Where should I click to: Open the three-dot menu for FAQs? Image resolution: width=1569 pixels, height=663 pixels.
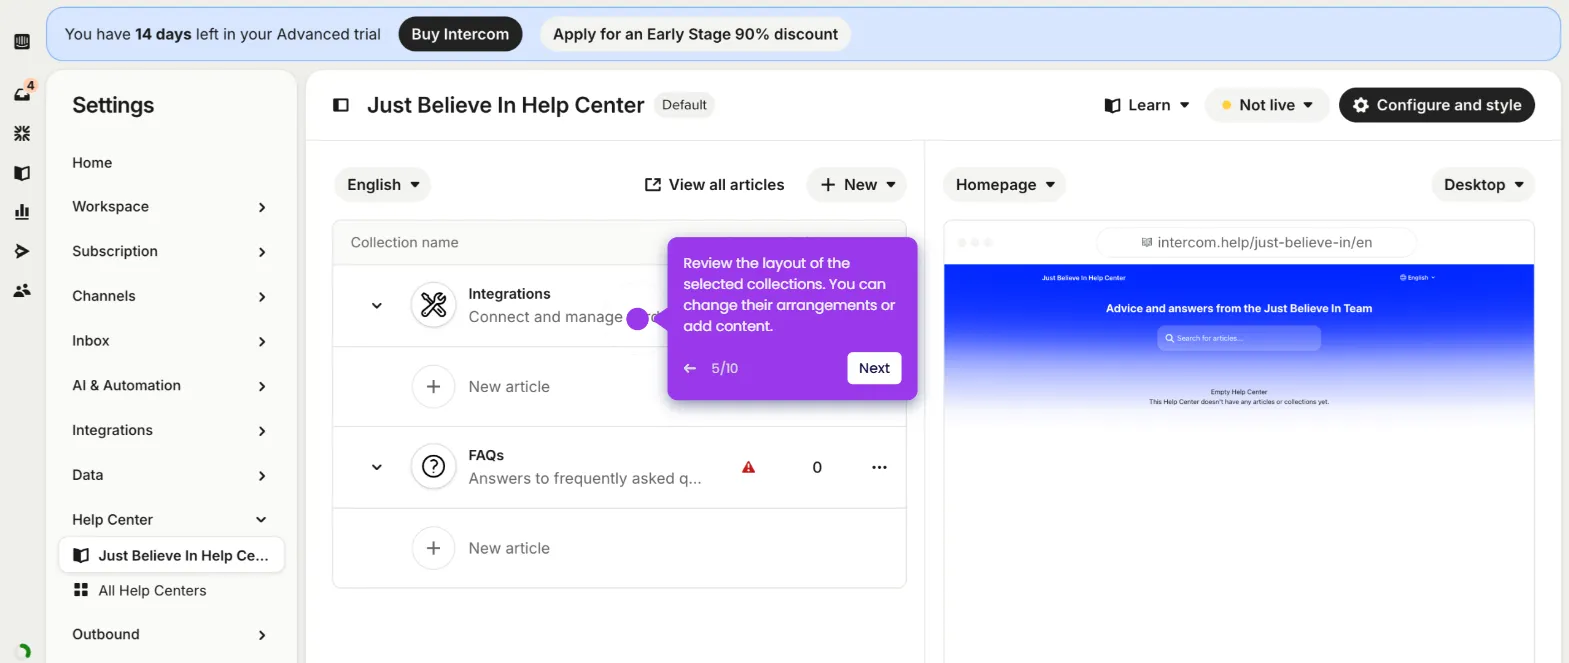(x=879, y=467)
